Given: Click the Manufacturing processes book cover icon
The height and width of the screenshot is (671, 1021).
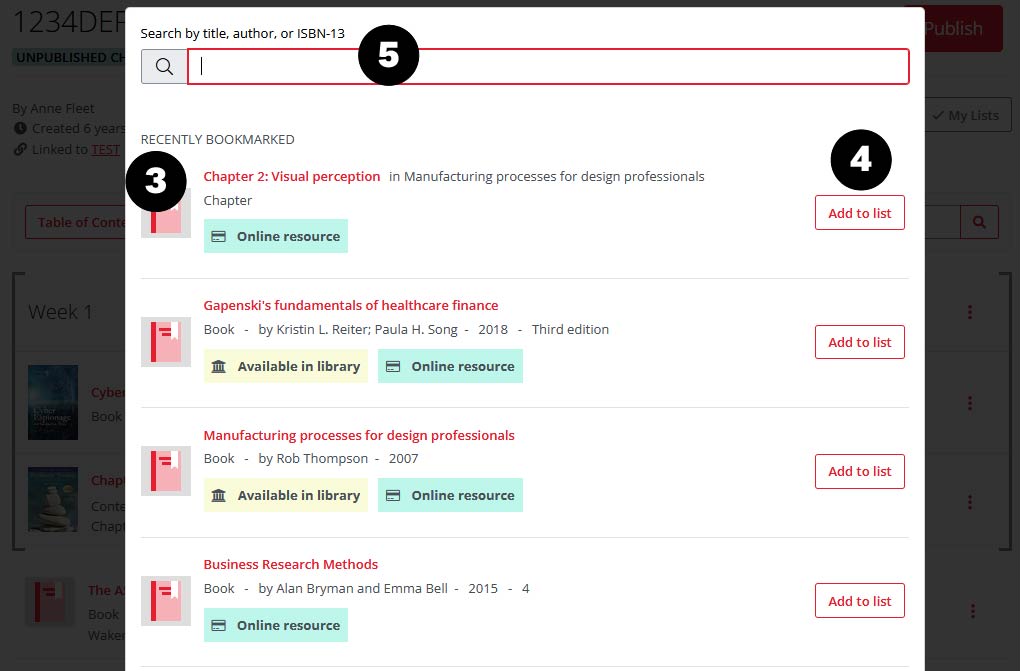Looking at the screenshot, I should tap(165, 472).
